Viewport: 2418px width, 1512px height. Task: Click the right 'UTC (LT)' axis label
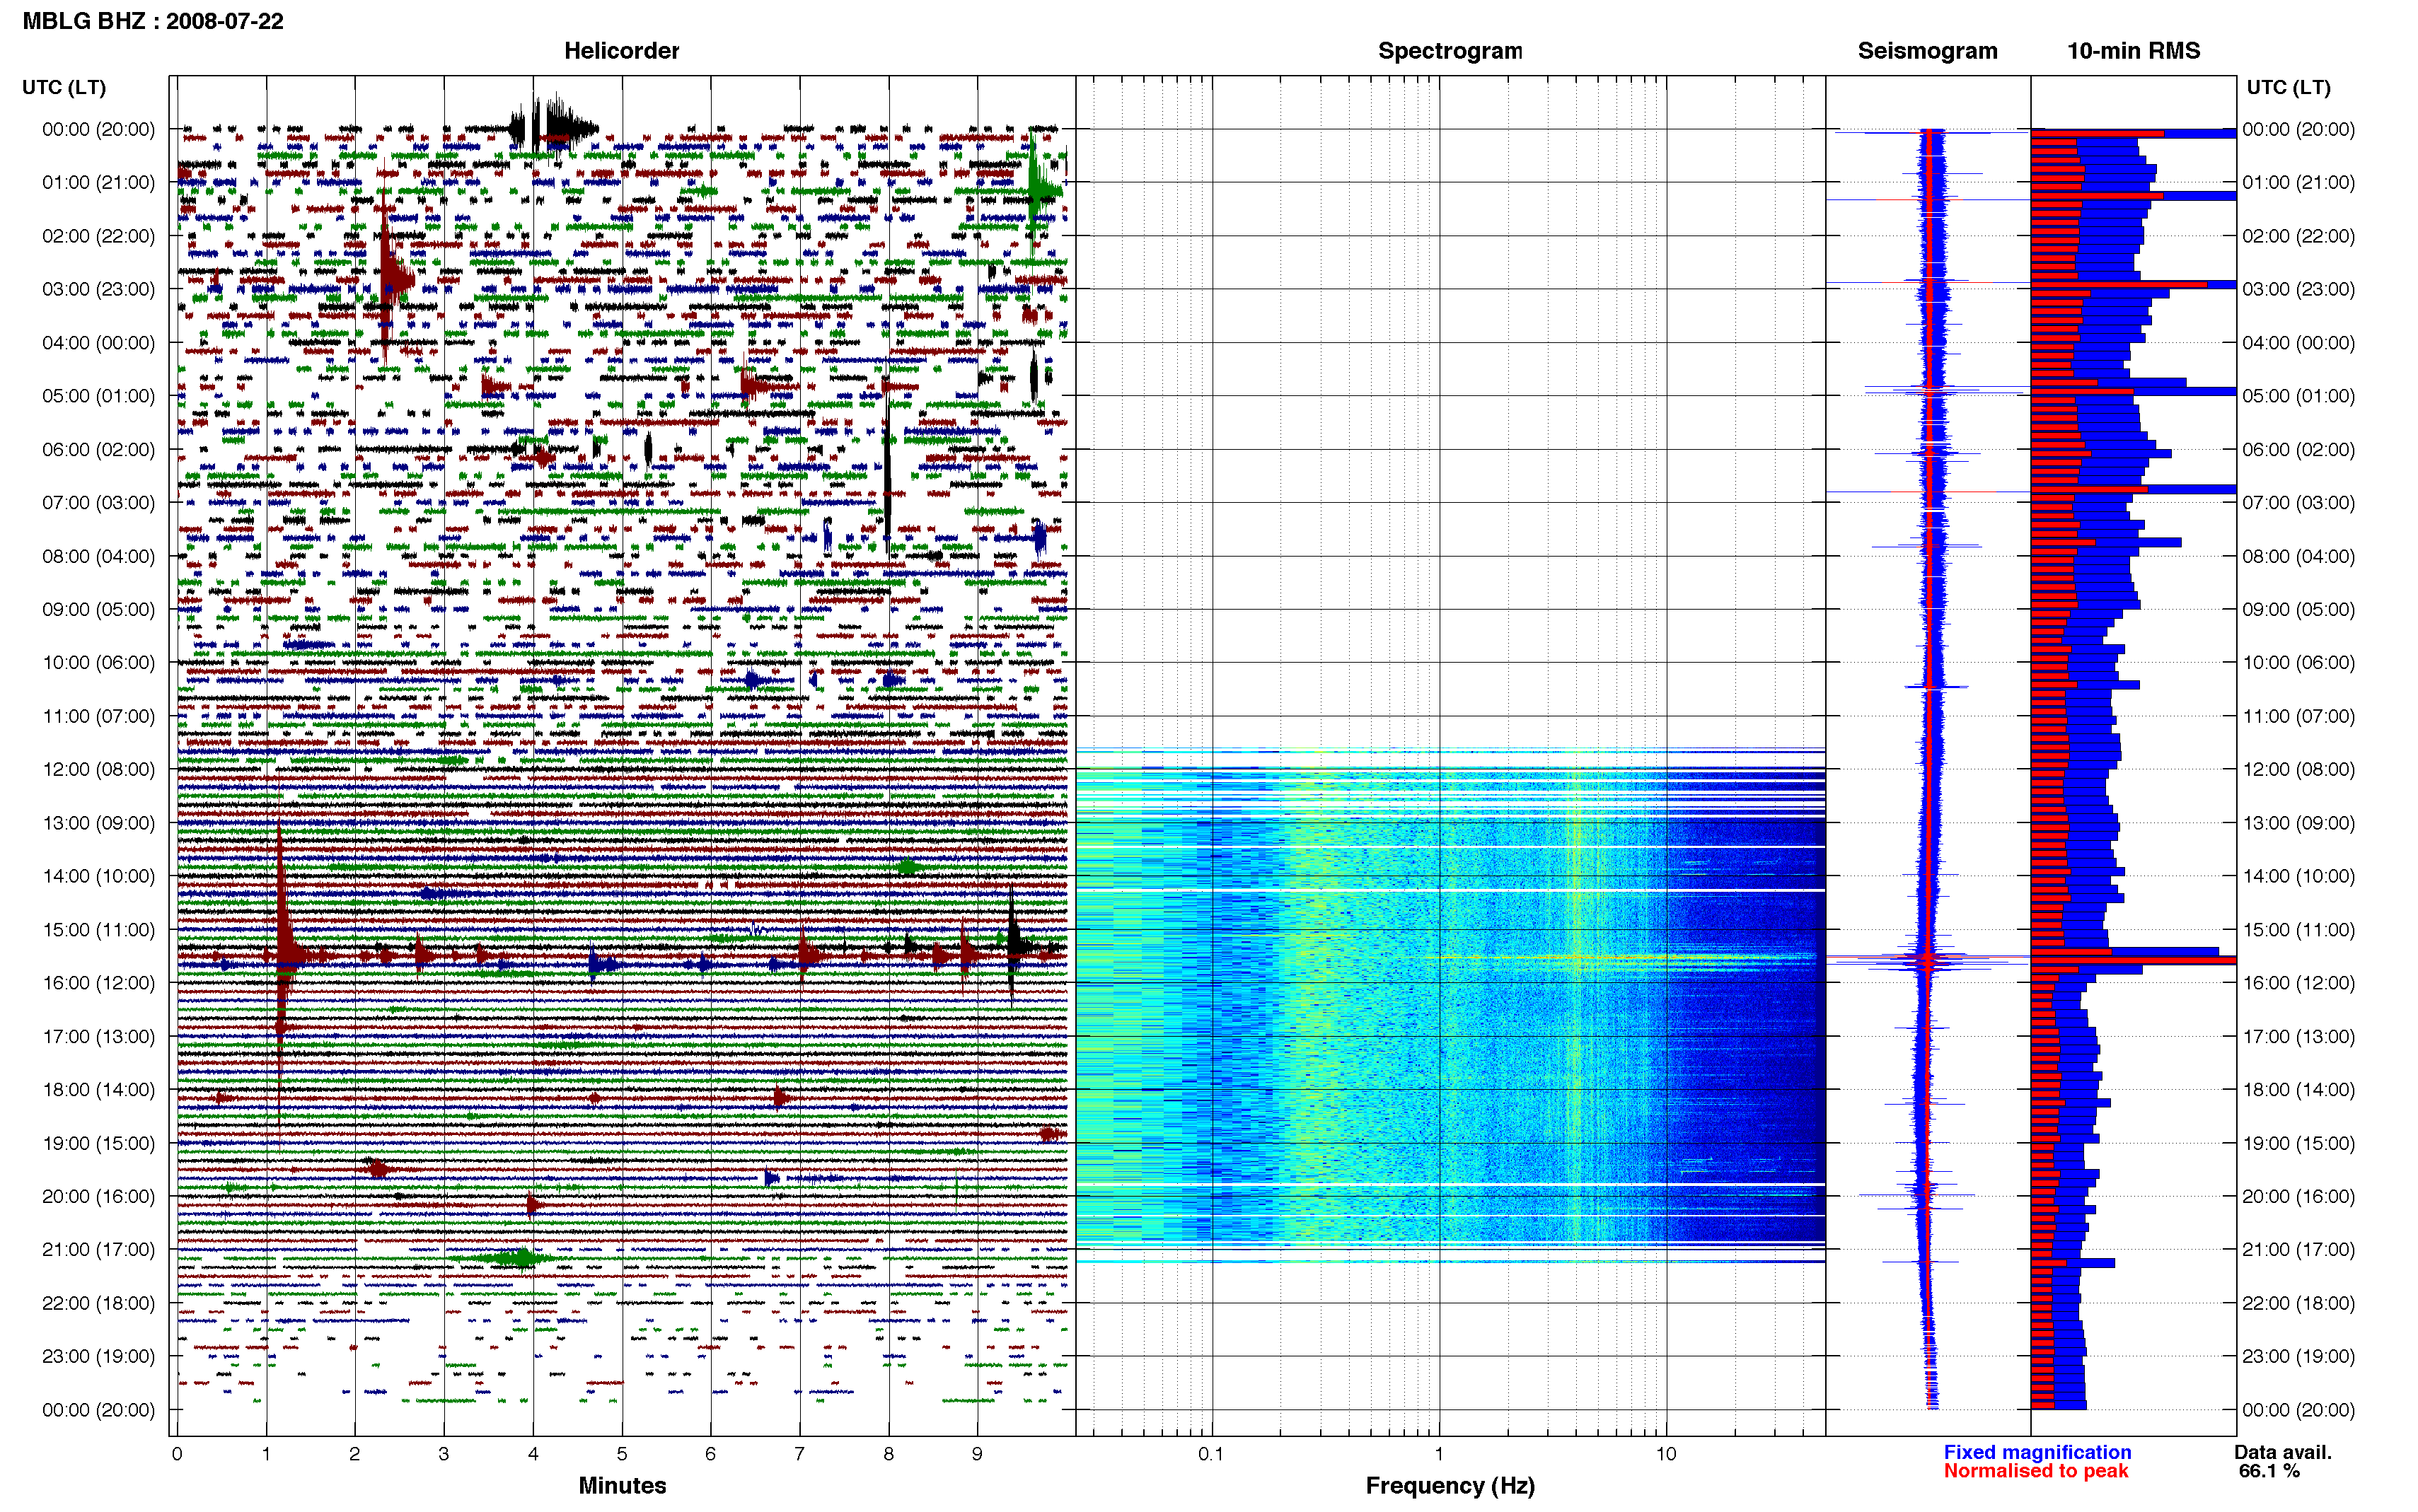coord(2288,87)
